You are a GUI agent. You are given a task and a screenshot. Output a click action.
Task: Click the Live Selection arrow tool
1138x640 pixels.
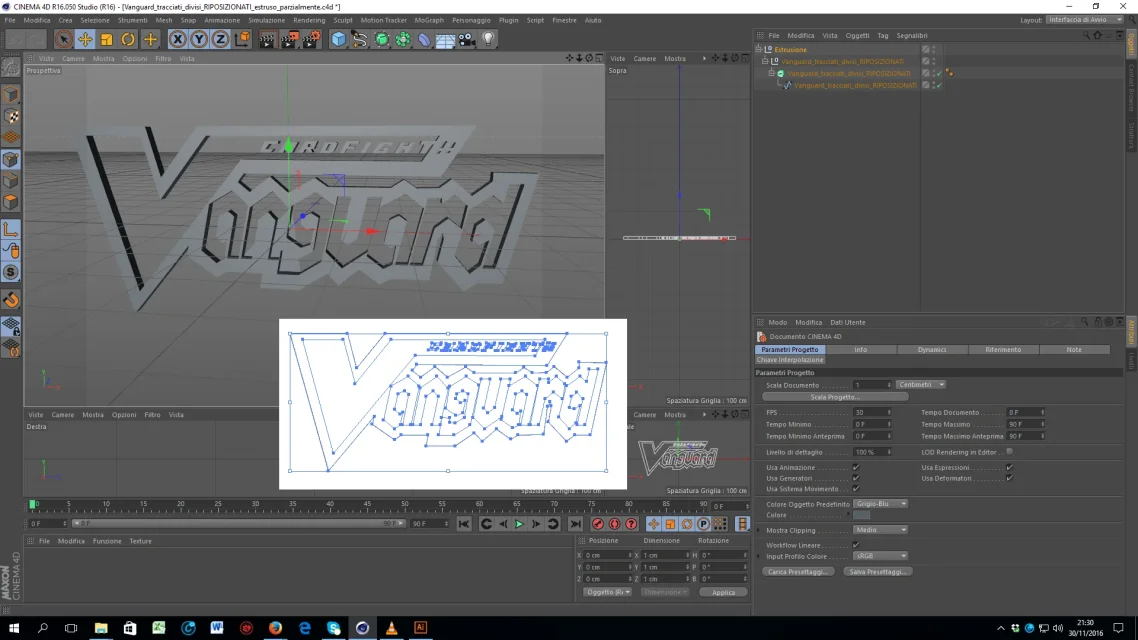pos(63,39)
